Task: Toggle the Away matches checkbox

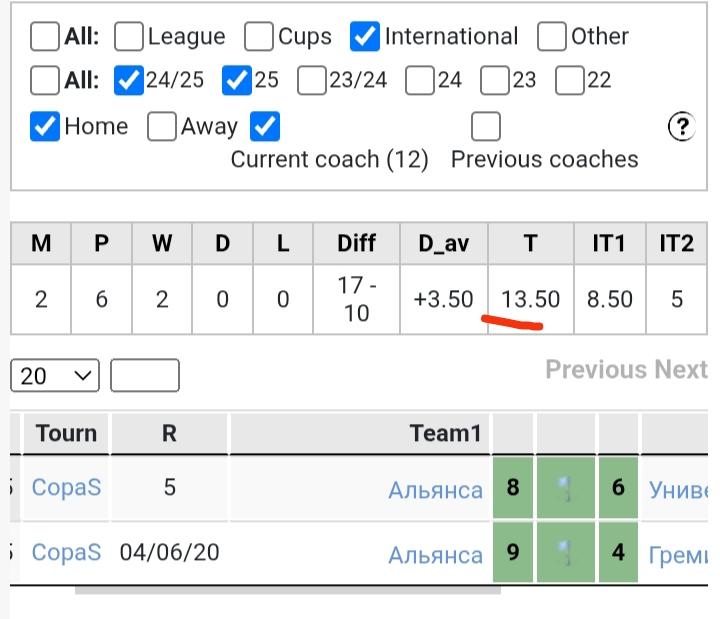Action: (162, 127)
